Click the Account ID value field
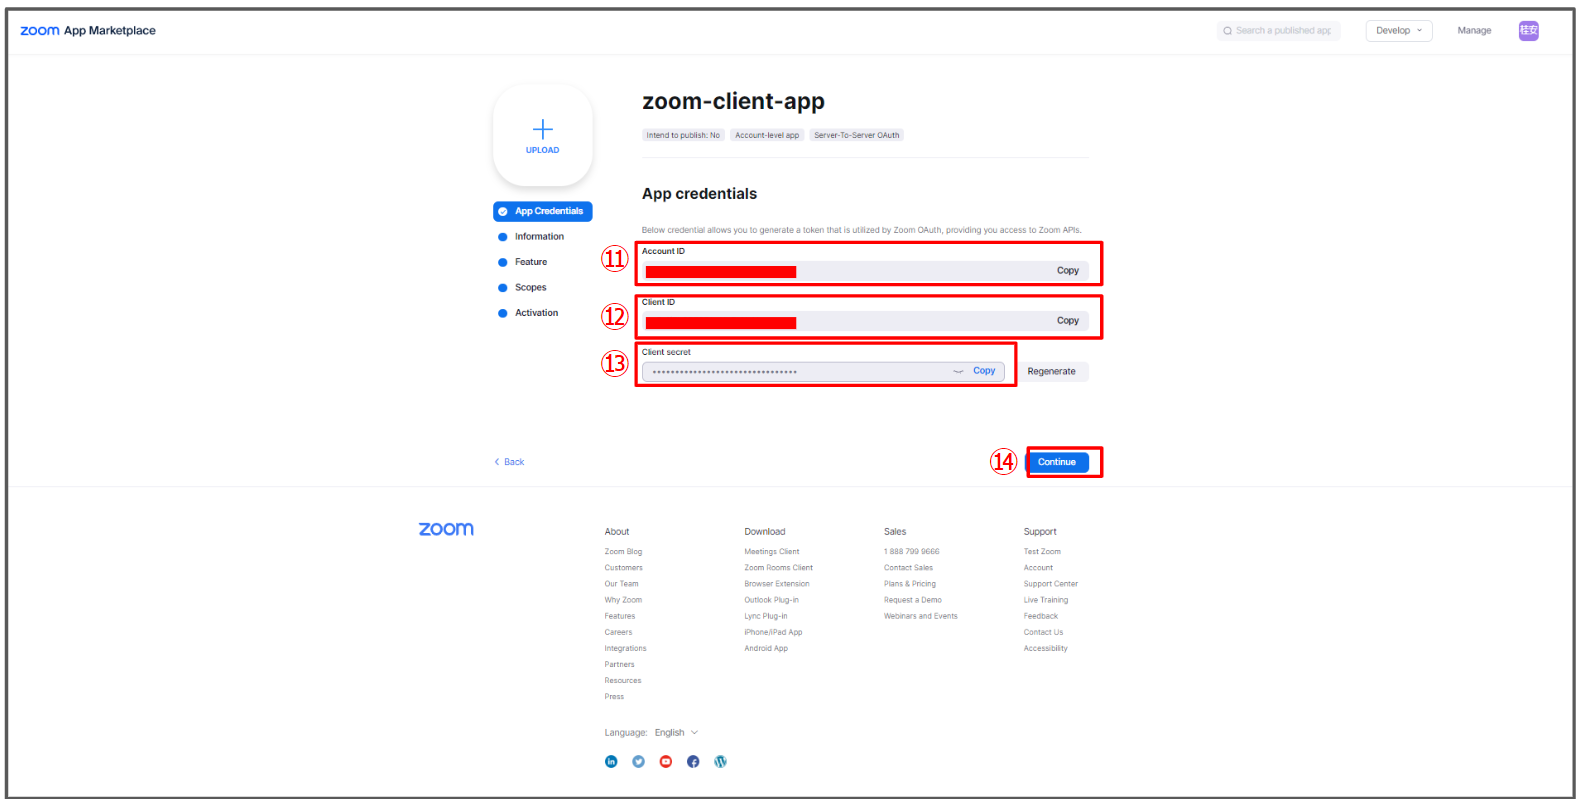Viewport: 1577px width, 802px height. click(865, 271)
